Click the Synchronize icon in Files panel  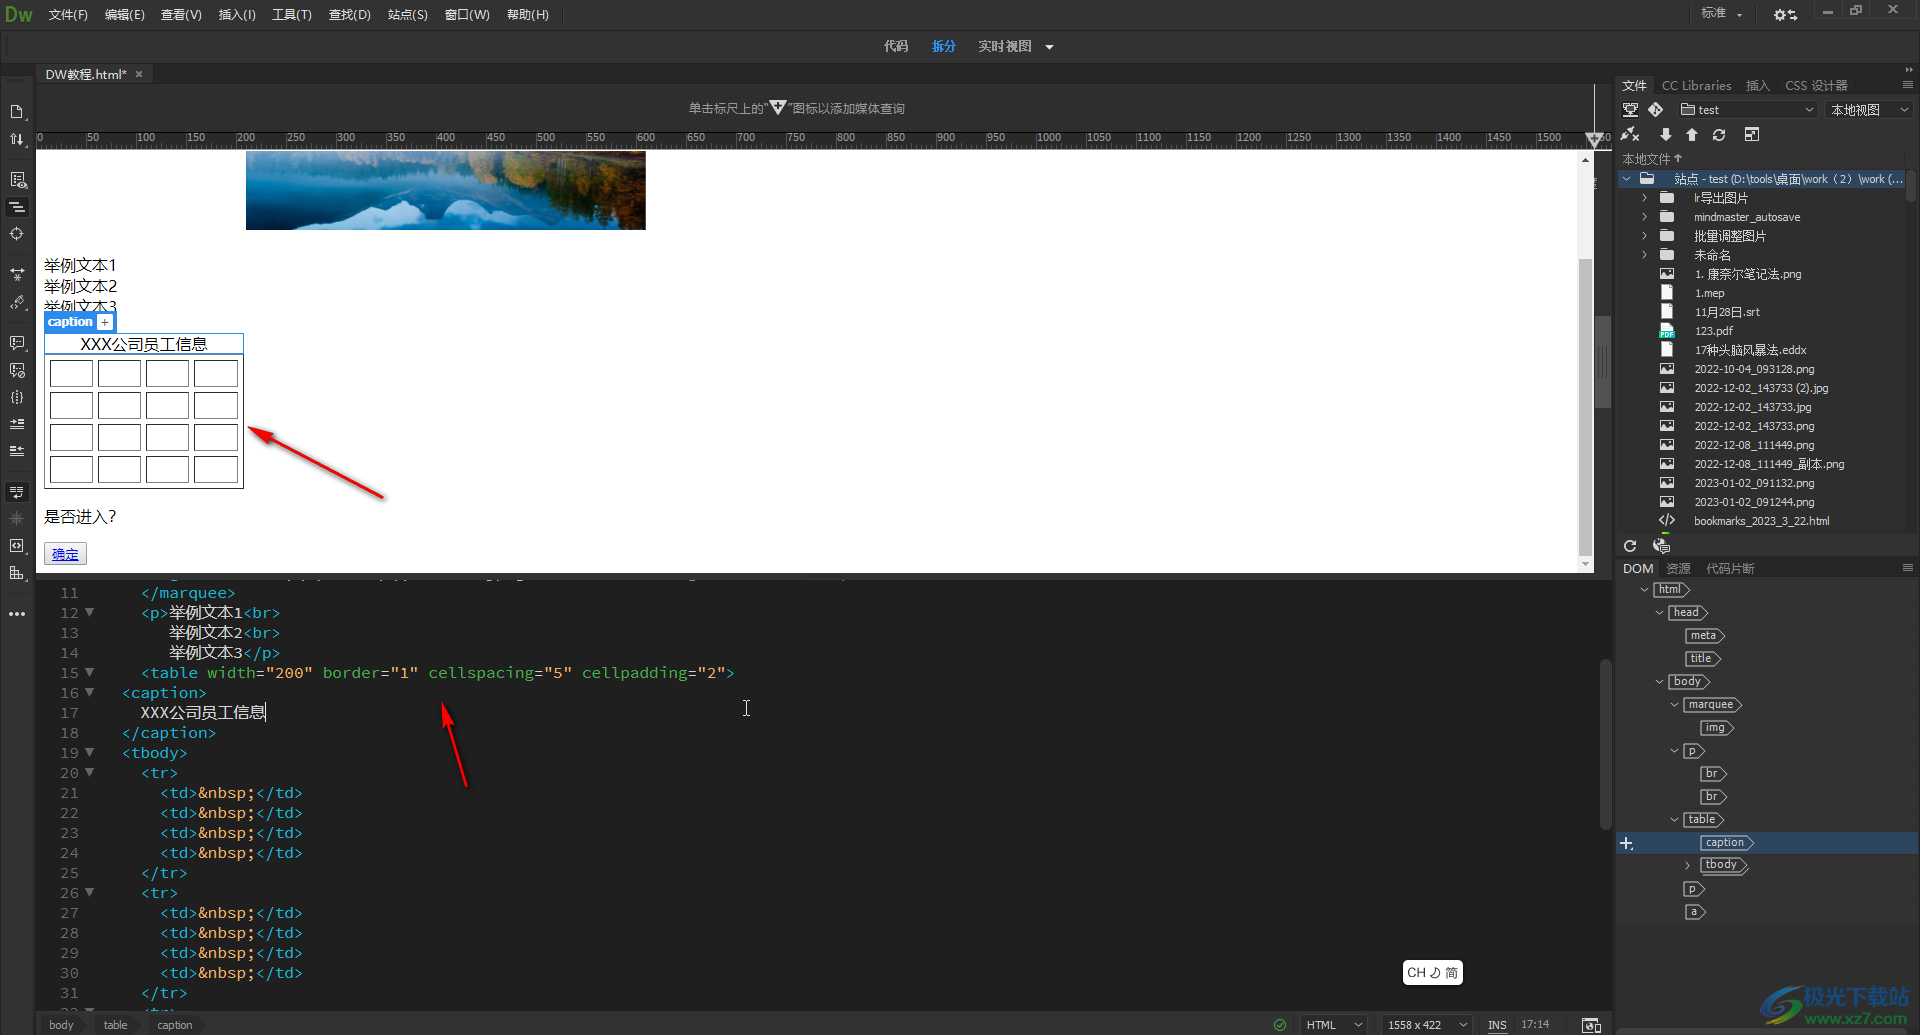tap(1719, 135)
